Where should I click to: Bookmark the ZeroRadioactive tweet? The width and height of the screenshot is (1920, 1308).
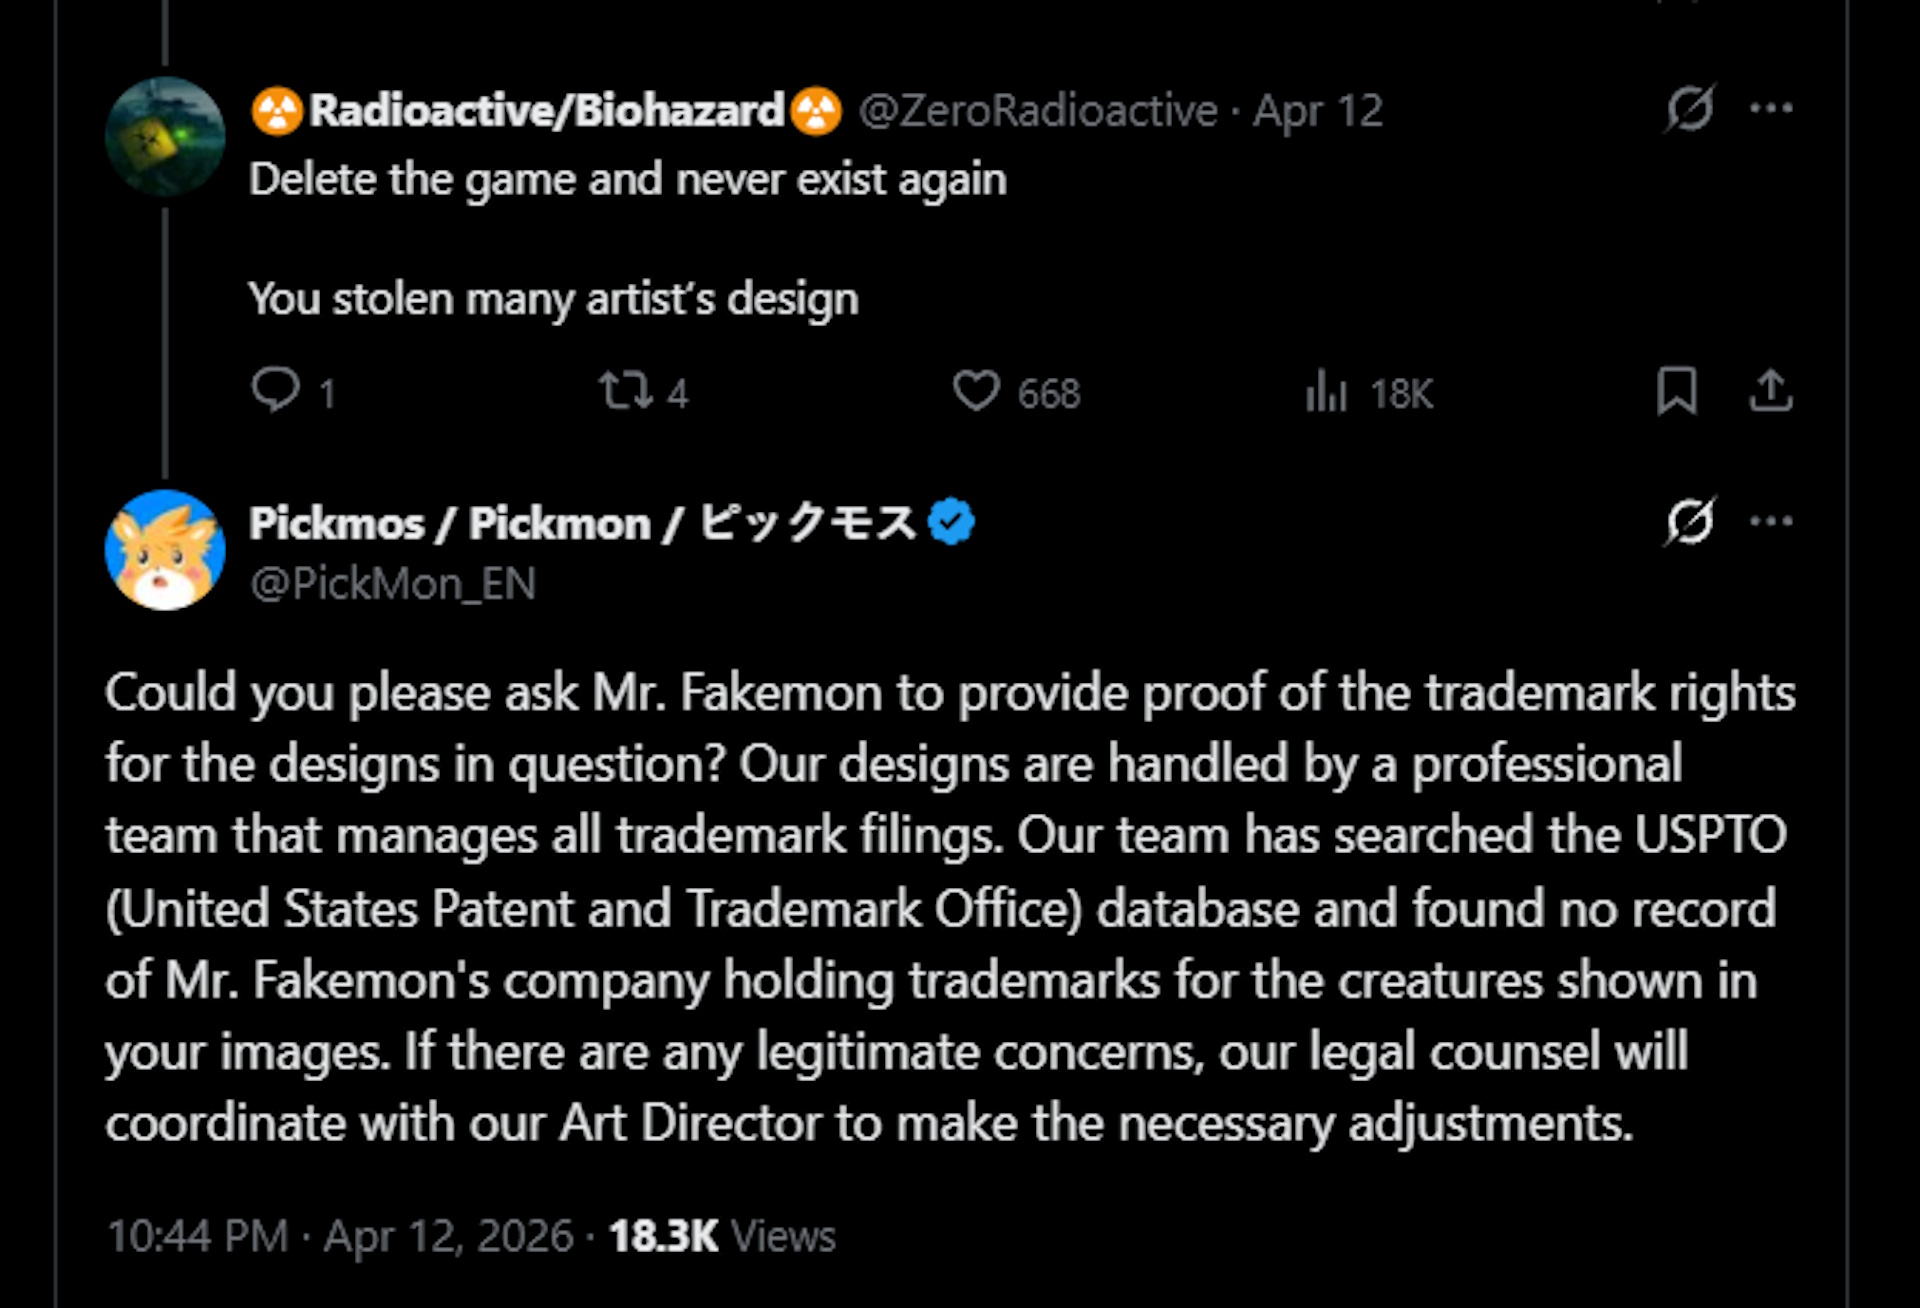click(1677, 392)
